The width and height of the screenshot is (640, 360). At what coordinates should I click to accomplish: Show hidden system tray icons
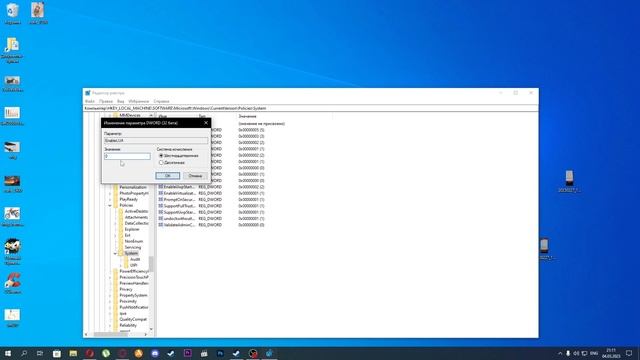tap(560, 353)
